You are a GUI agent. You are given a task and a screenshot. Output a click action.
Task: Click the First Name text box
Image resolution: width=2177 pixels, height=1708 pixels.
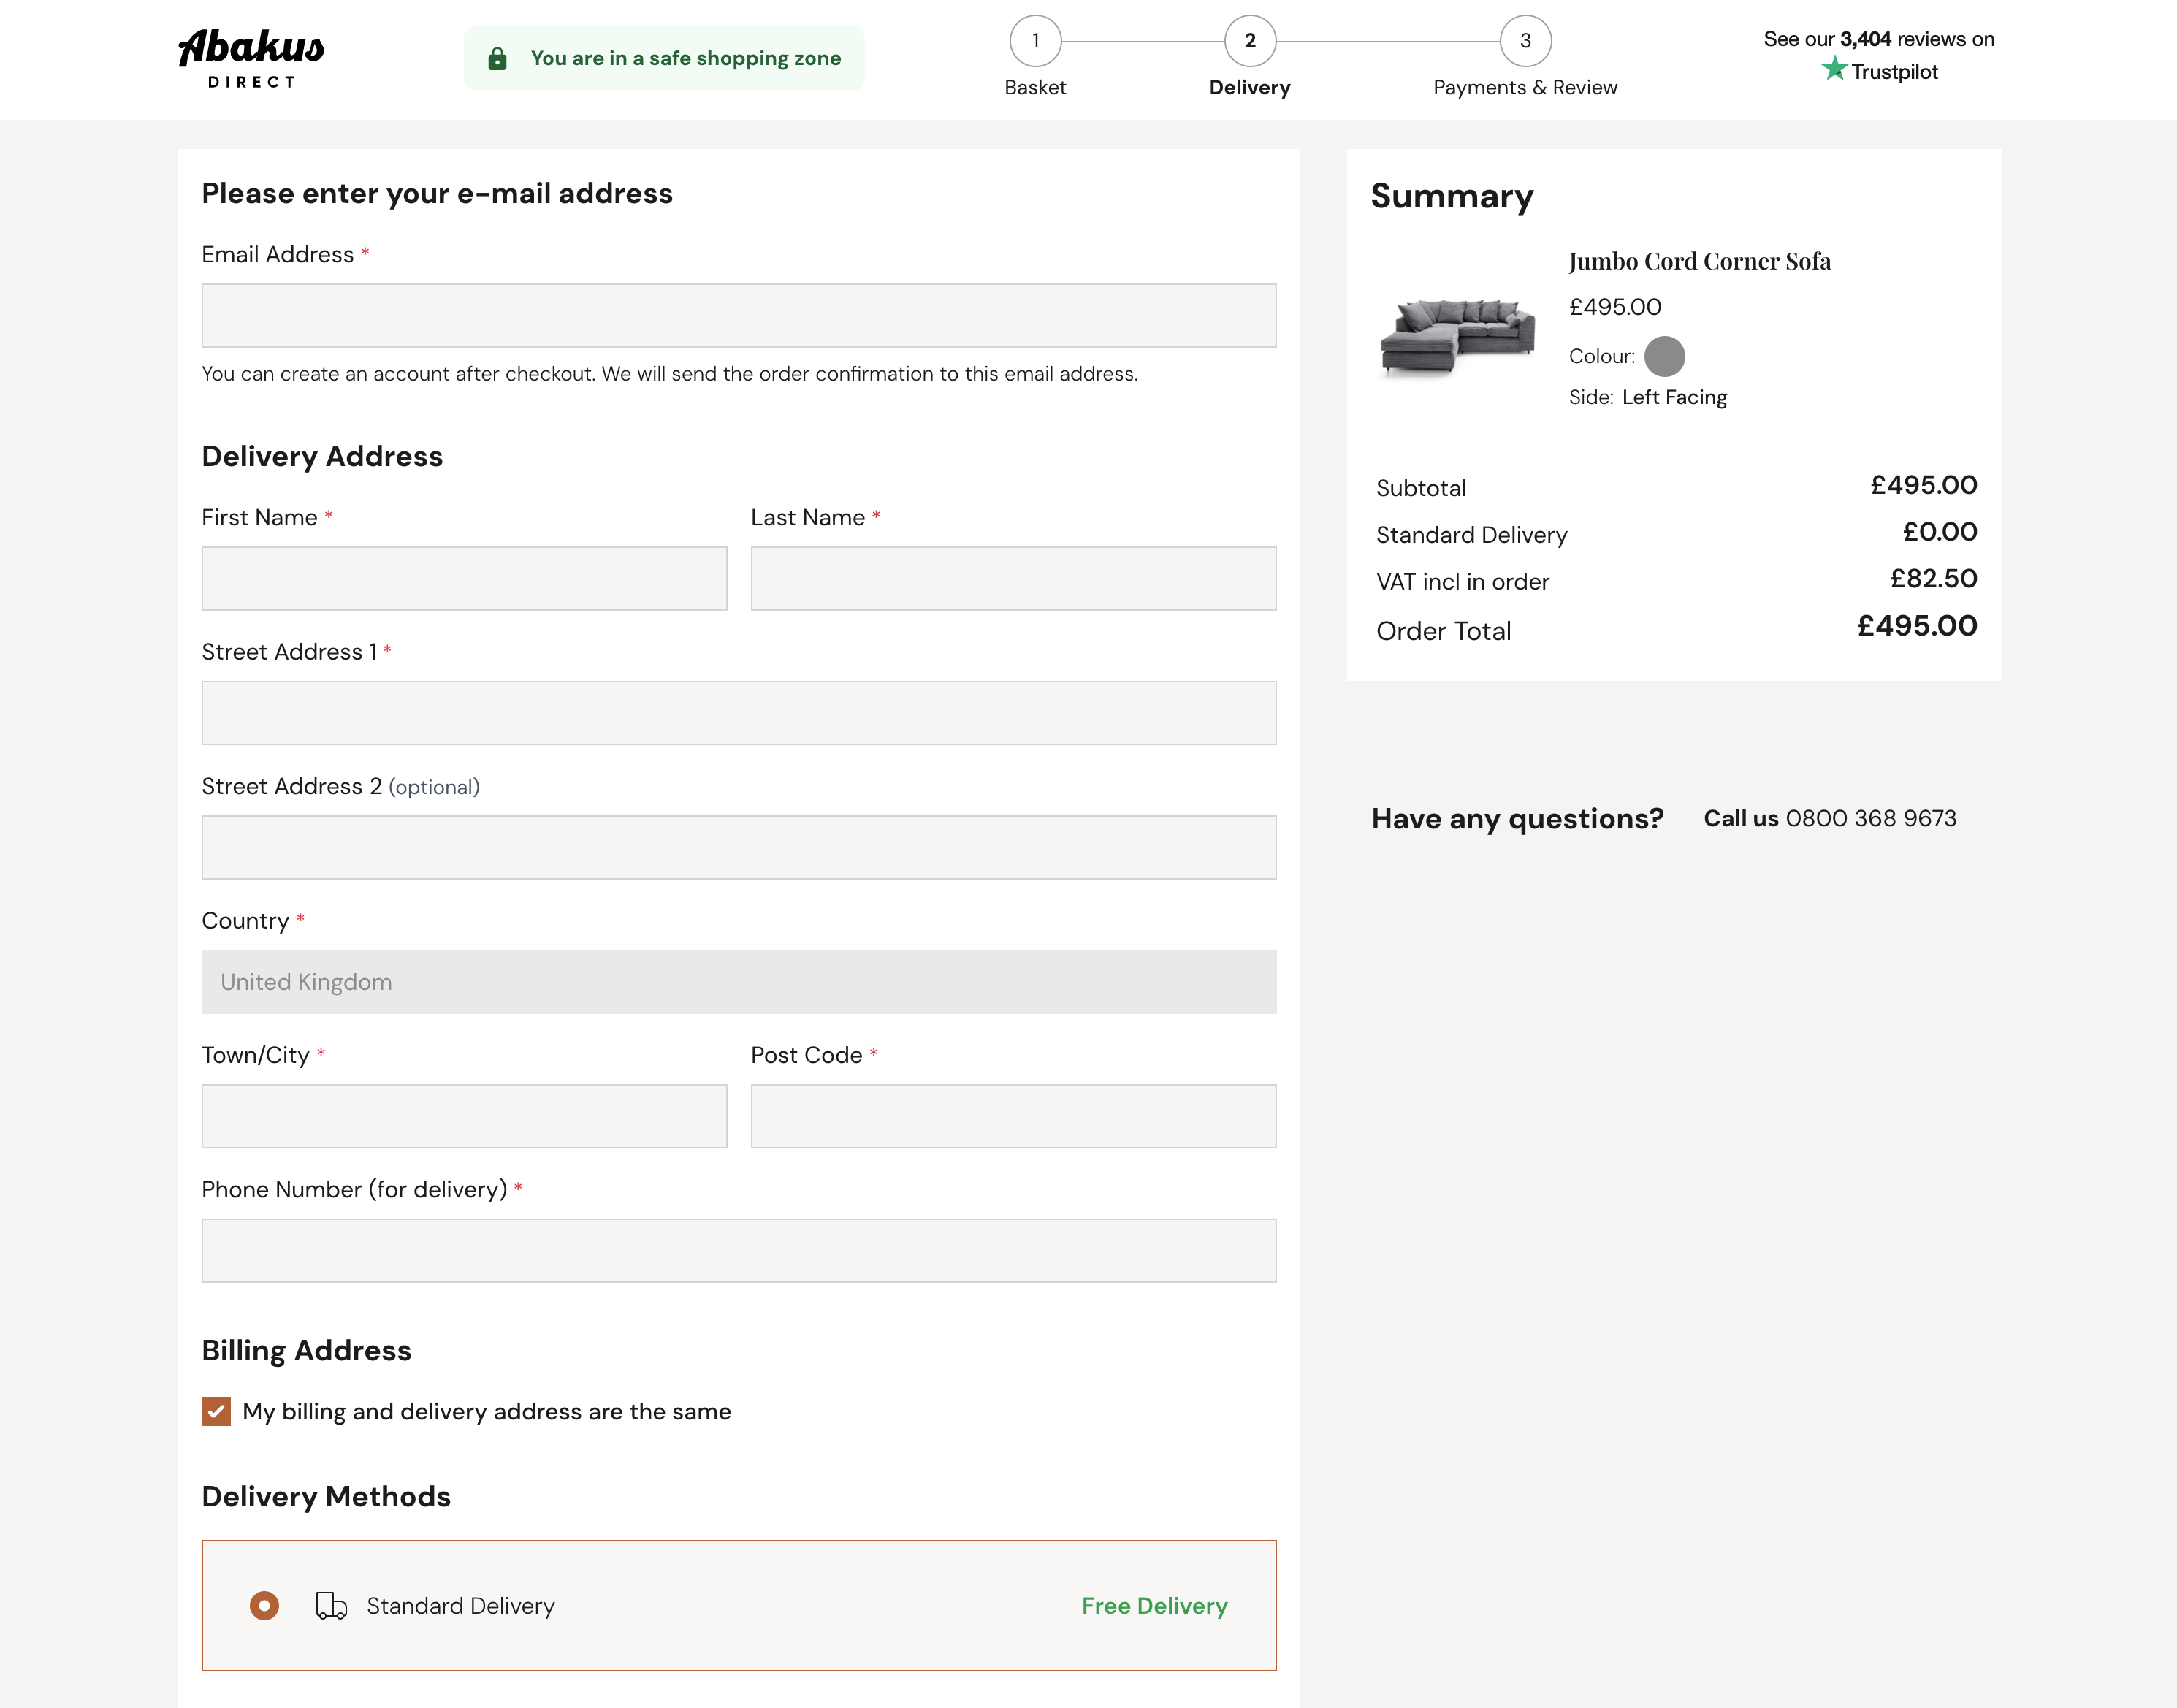click(x=464, y=578)
